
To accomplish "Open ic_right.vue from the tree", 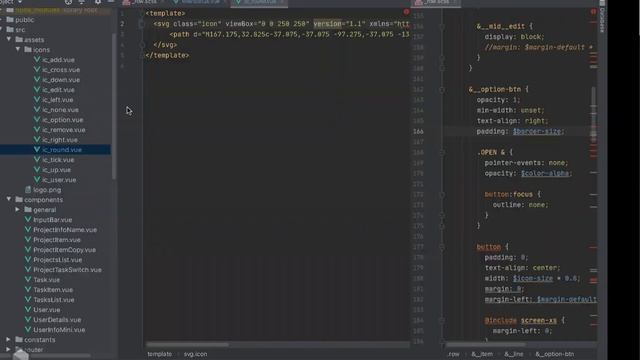I will (60, 140).
